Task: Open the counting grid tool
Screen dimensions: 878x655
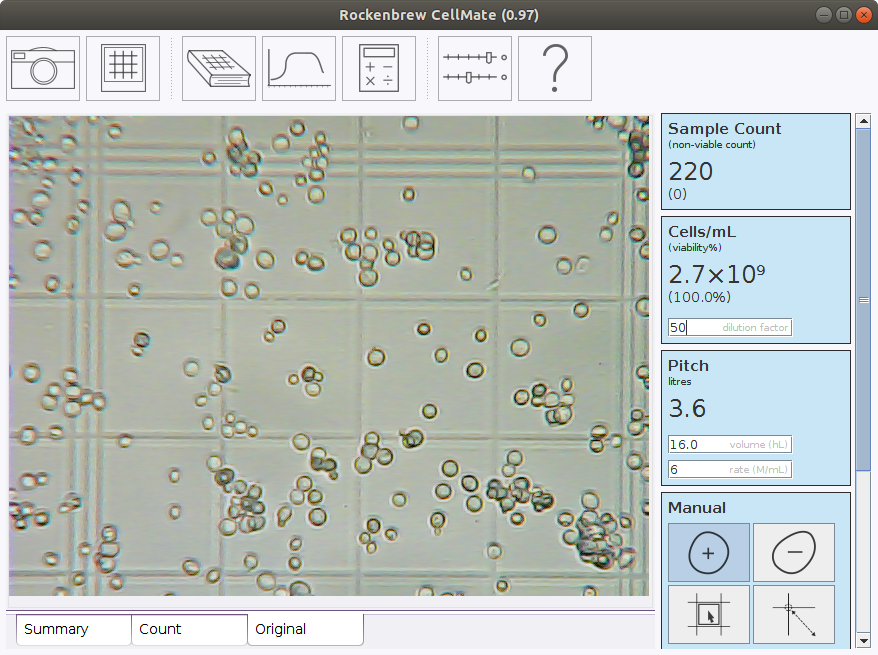Action: [x=123, y=68]
